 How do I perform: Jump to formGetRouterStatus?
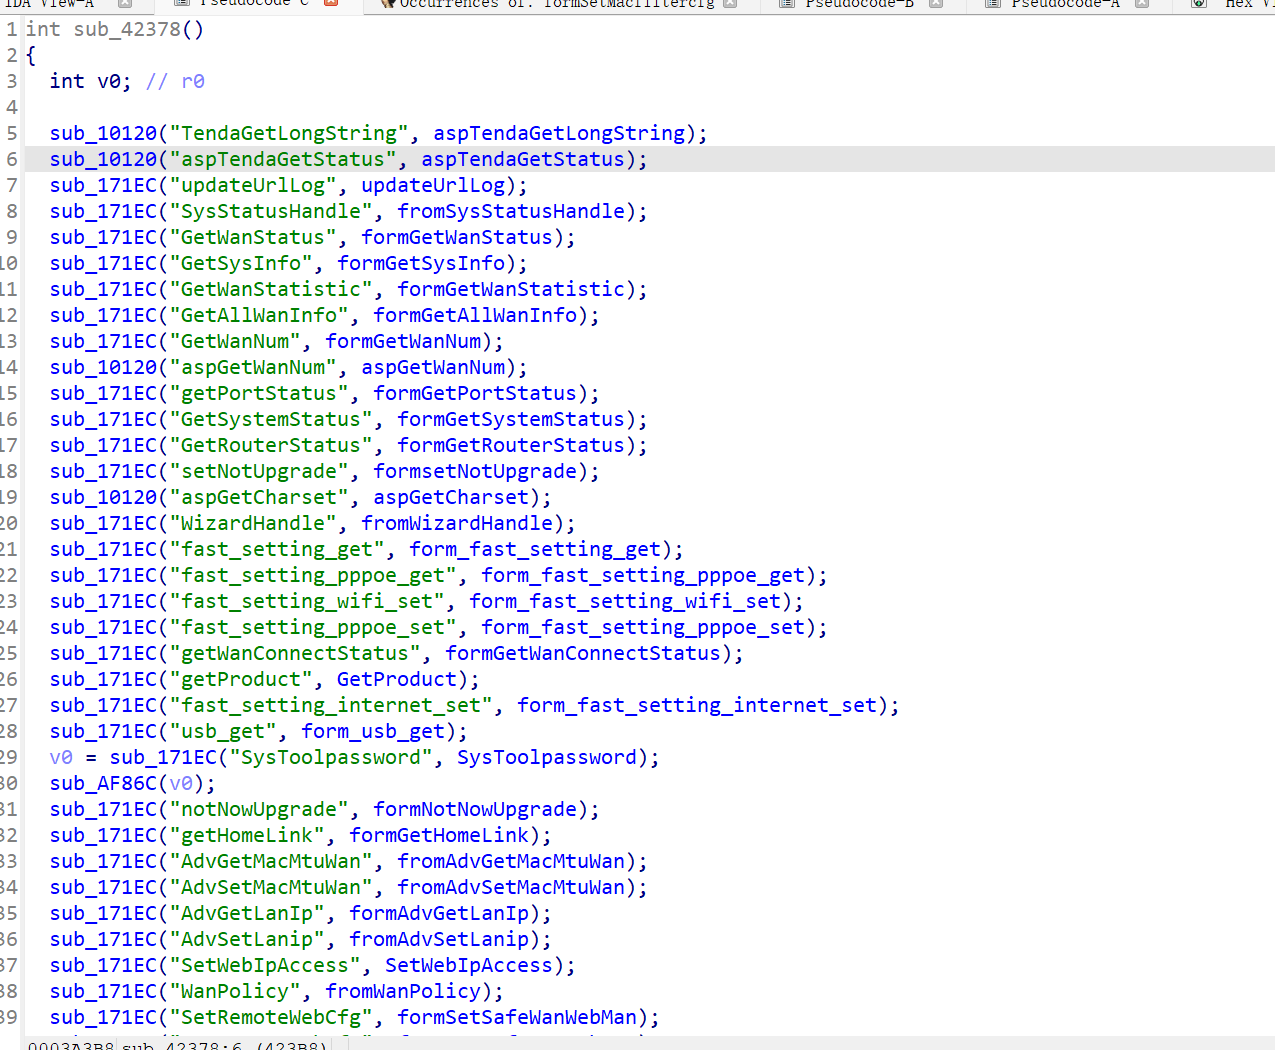click(x=511, y=445)
